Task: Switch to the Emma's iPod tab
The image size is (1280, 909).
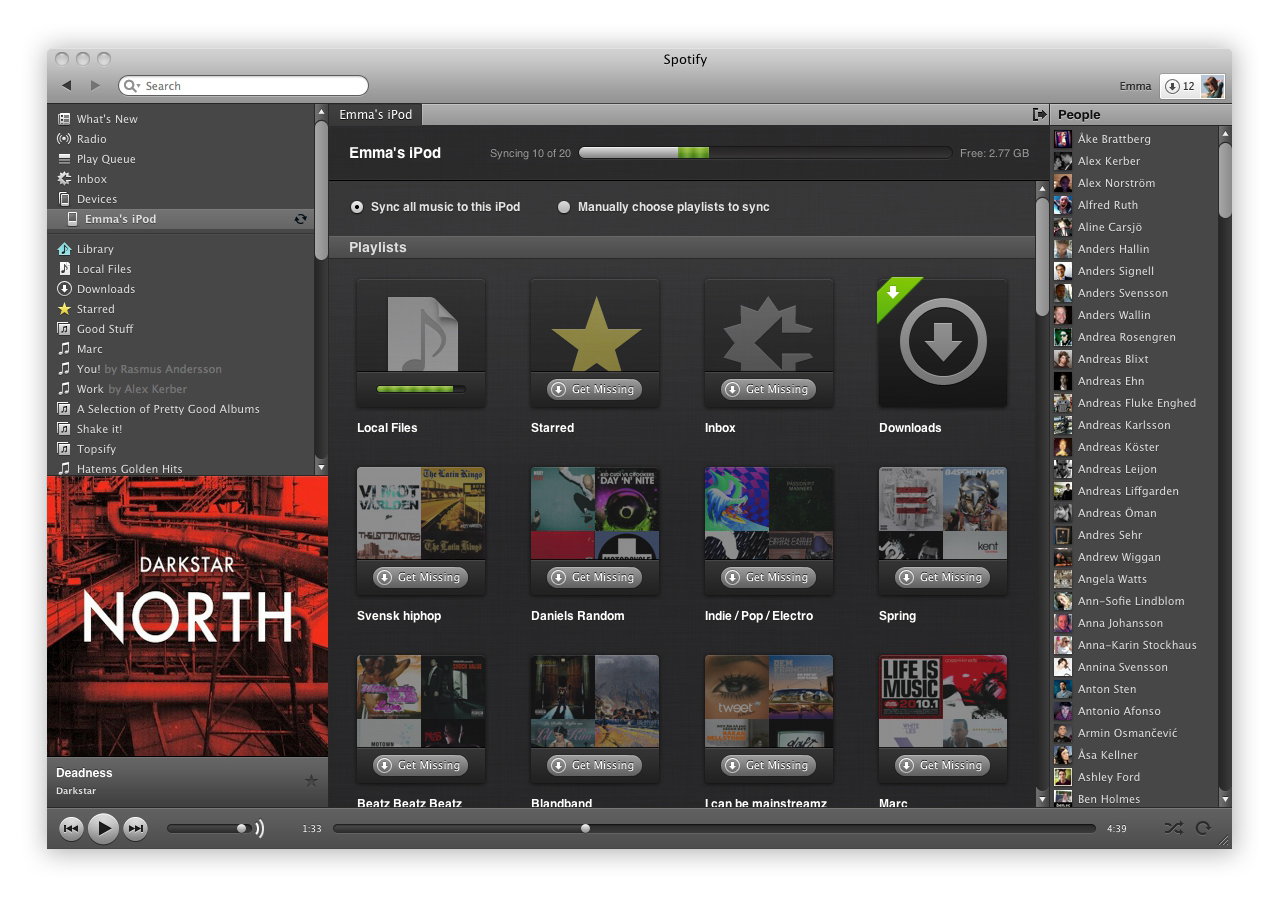Action: (376, 114)
